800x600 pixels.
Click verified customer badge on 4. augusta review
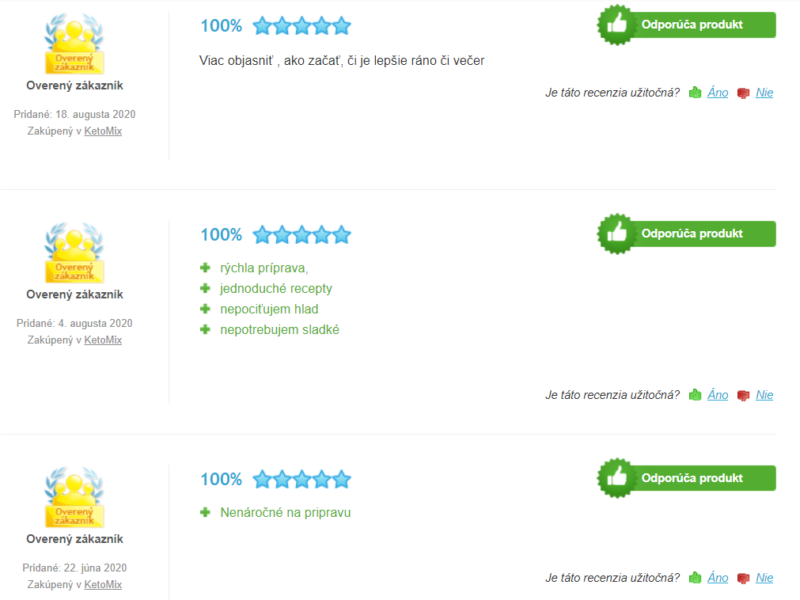[x=74, y=252]
